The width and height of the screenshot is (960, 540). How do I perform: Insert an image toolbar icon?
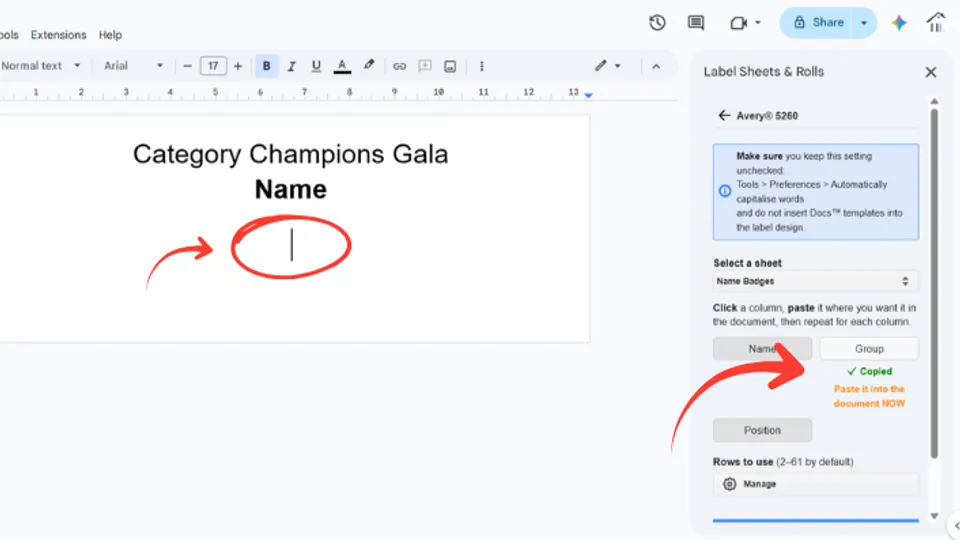pos(450,66)
